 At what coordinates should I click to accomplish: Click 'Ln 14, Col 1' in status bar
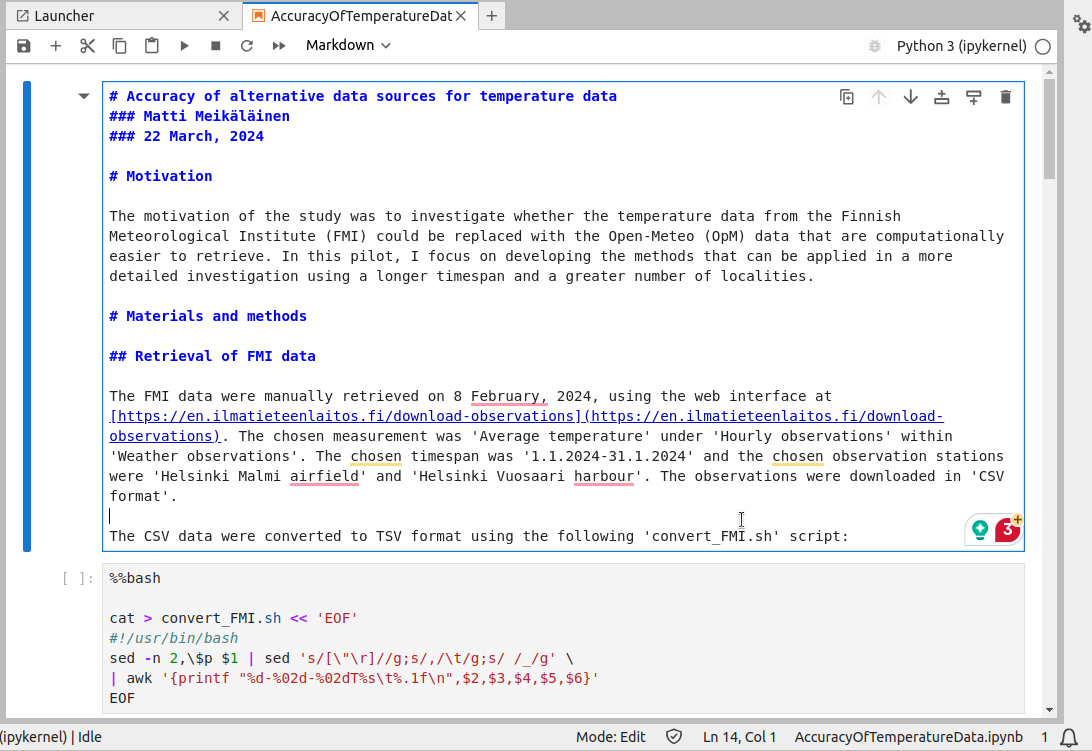[740, 737]
